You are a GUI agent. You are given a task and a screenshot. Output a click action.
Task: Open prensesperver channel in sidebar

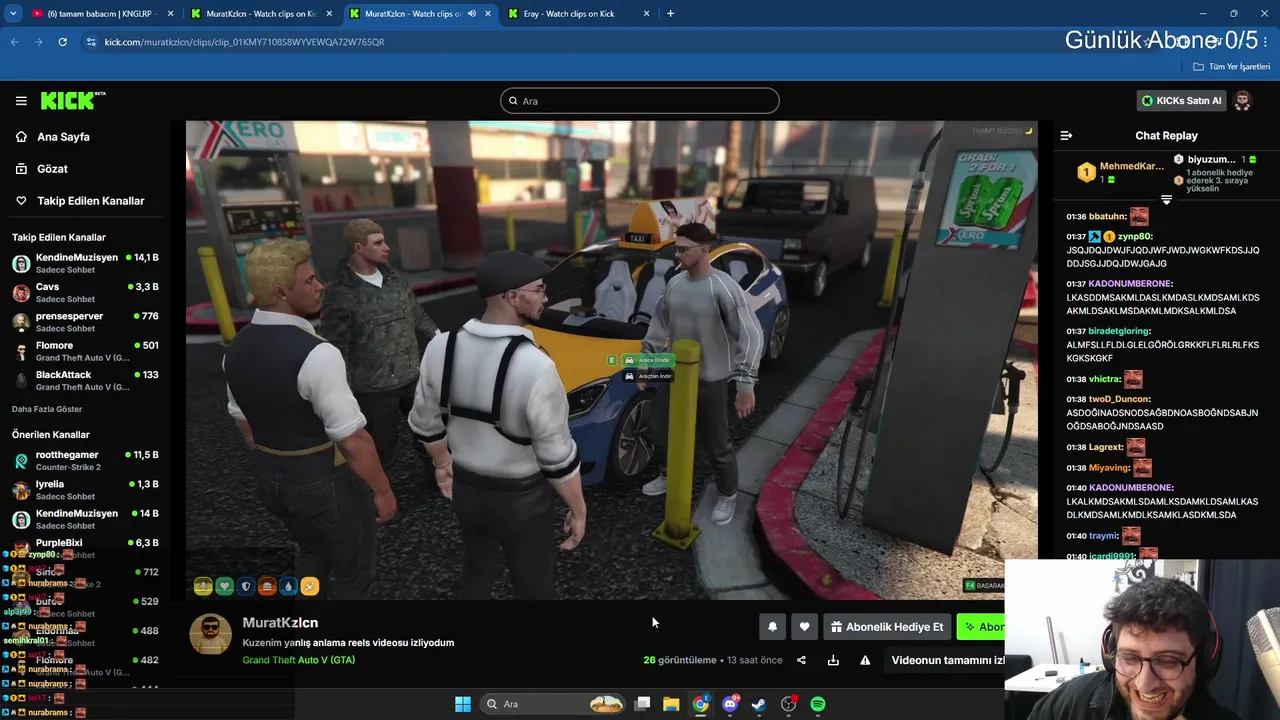pyautogui.click(x=85, y=322)
